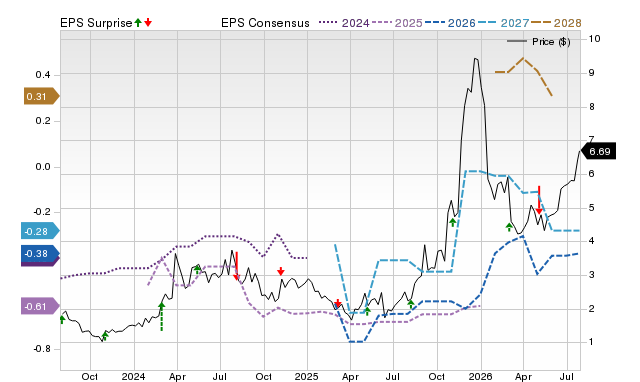The width and height of the screenshot is (640, 382).
Task: Click the 2024 label on the time axis
Action: 133,376
